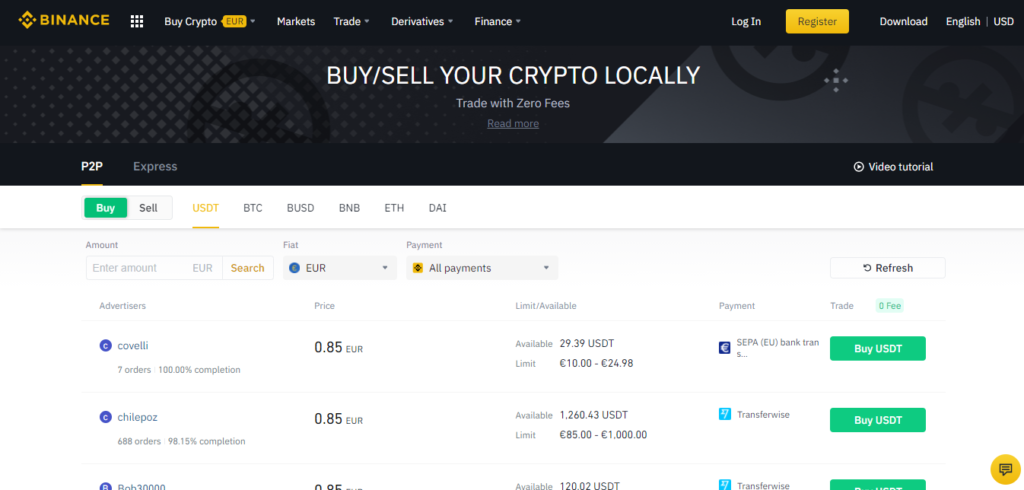Viewport: 1024px width, 490px height.
Task: Click covelli's avatar icon
Action: [105, 346]
